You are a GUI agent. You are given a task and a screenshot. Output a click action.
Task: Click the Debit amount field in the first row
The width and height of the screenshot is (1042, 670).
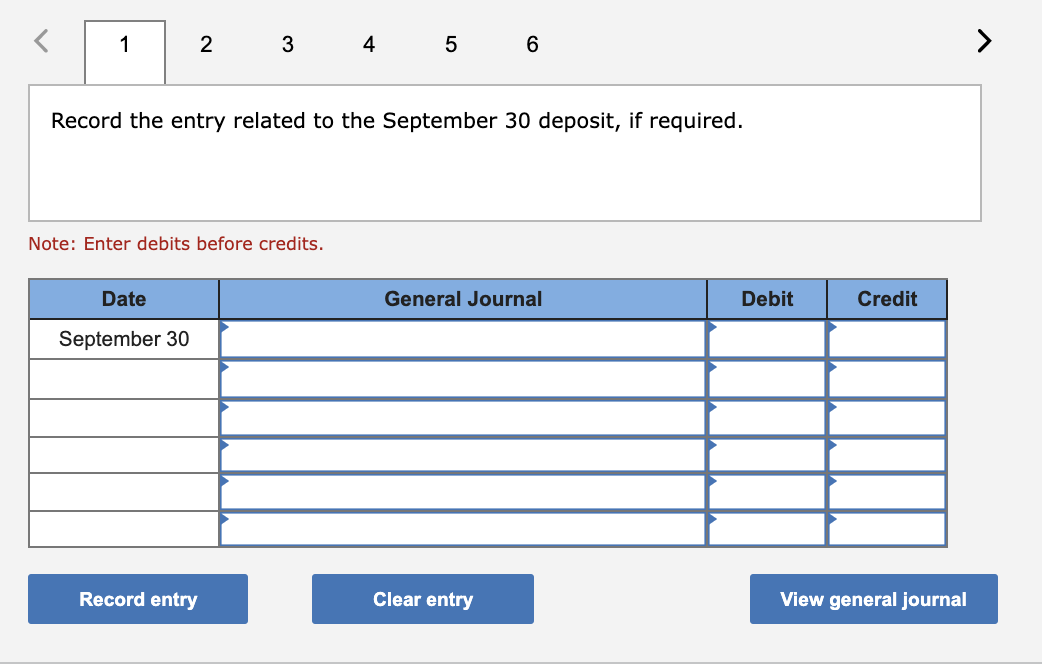(766, 340)
